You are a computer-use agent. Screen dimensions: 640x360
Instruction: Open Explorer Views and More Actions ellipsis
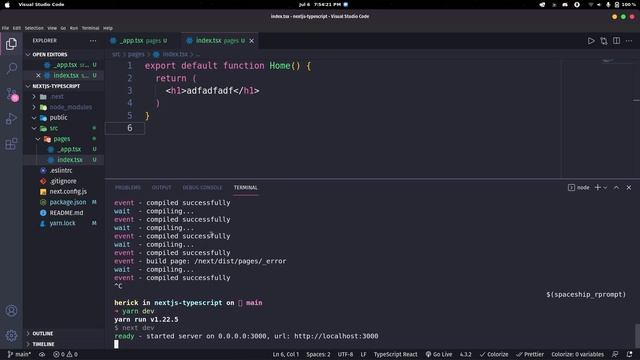click(x=93, y=41)
